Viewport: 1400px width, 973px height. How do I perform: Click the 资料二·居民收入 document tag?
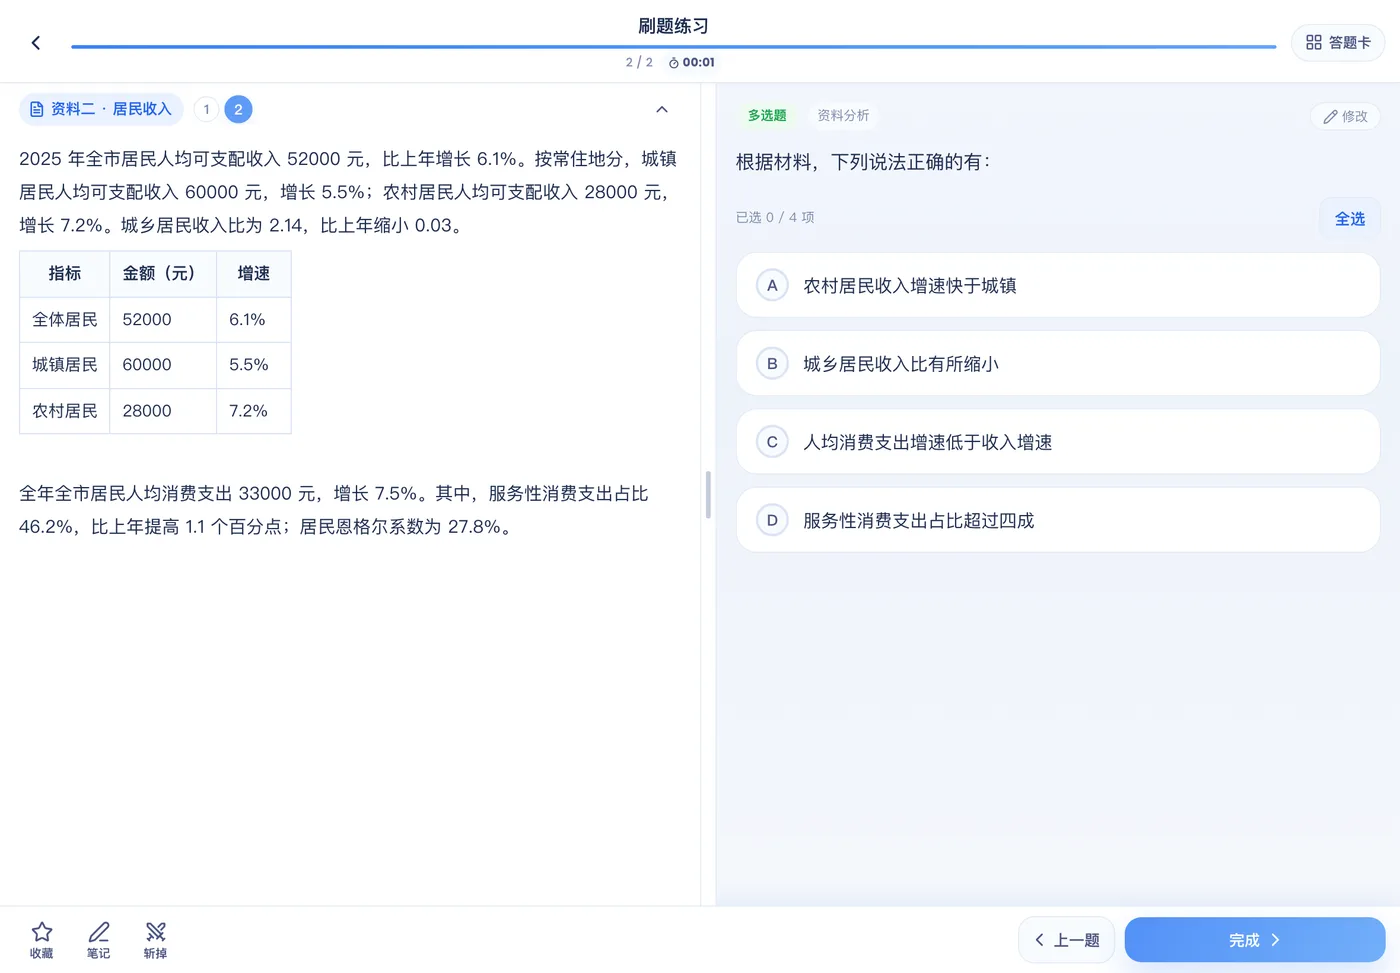pos(101,109)
